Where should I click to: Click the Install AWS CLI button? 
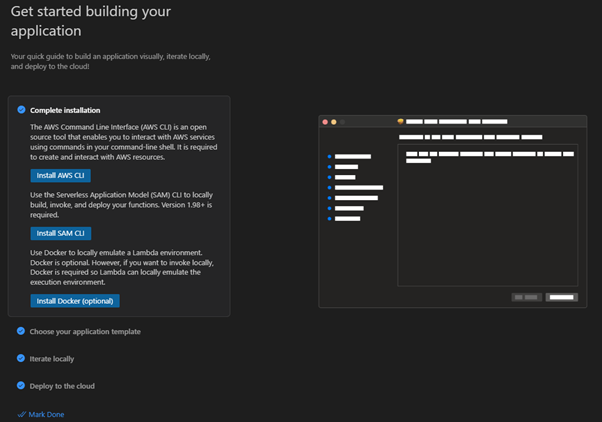61,175
